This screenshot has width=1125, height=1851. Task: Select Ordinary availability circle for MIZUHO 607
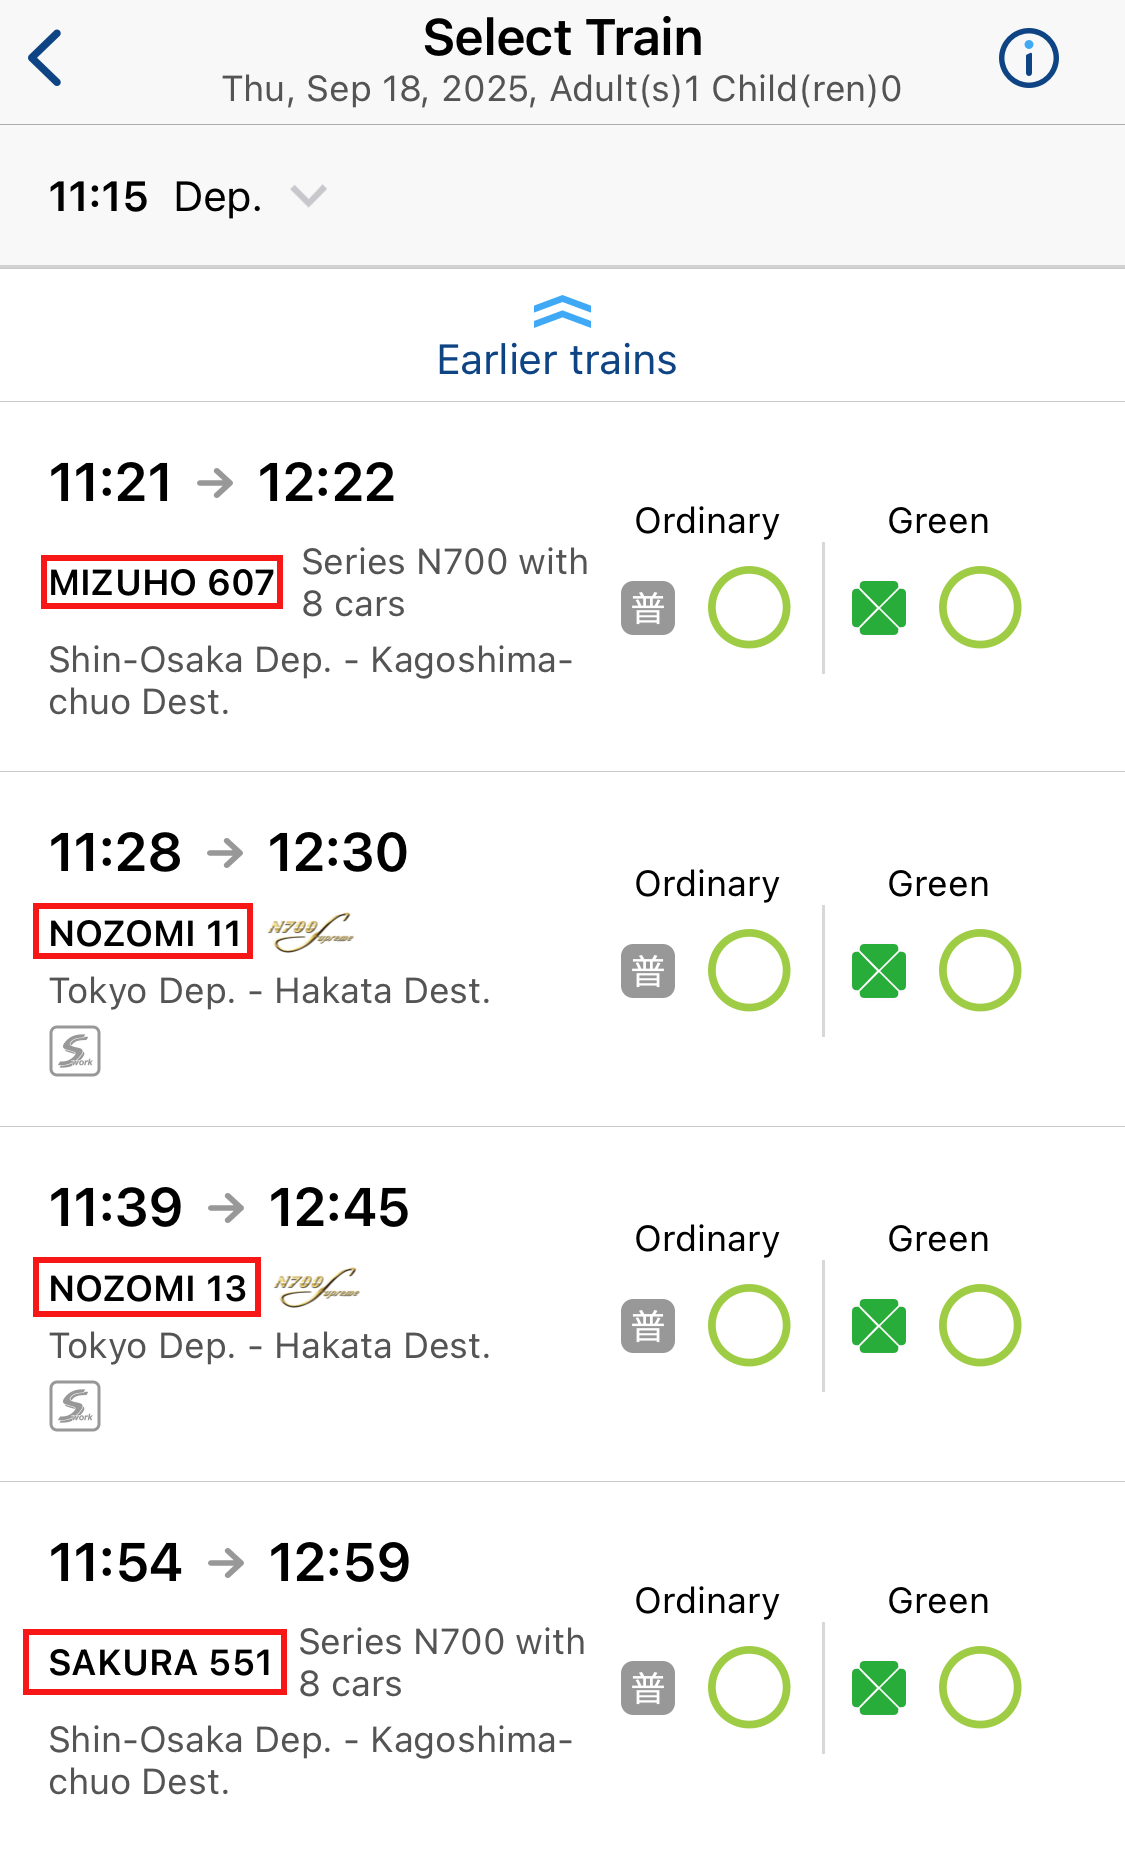(x=748, y=607)
